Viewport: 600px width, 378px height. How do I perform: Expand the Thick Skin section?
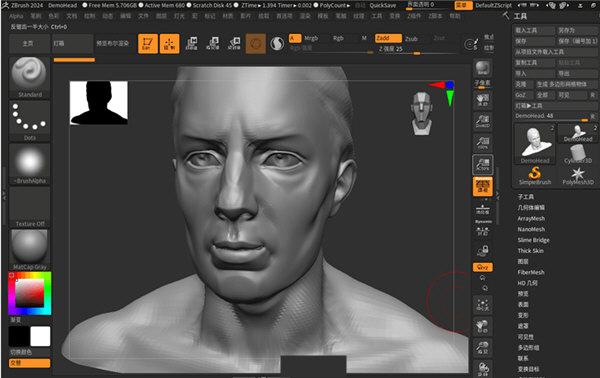[530, 251]
